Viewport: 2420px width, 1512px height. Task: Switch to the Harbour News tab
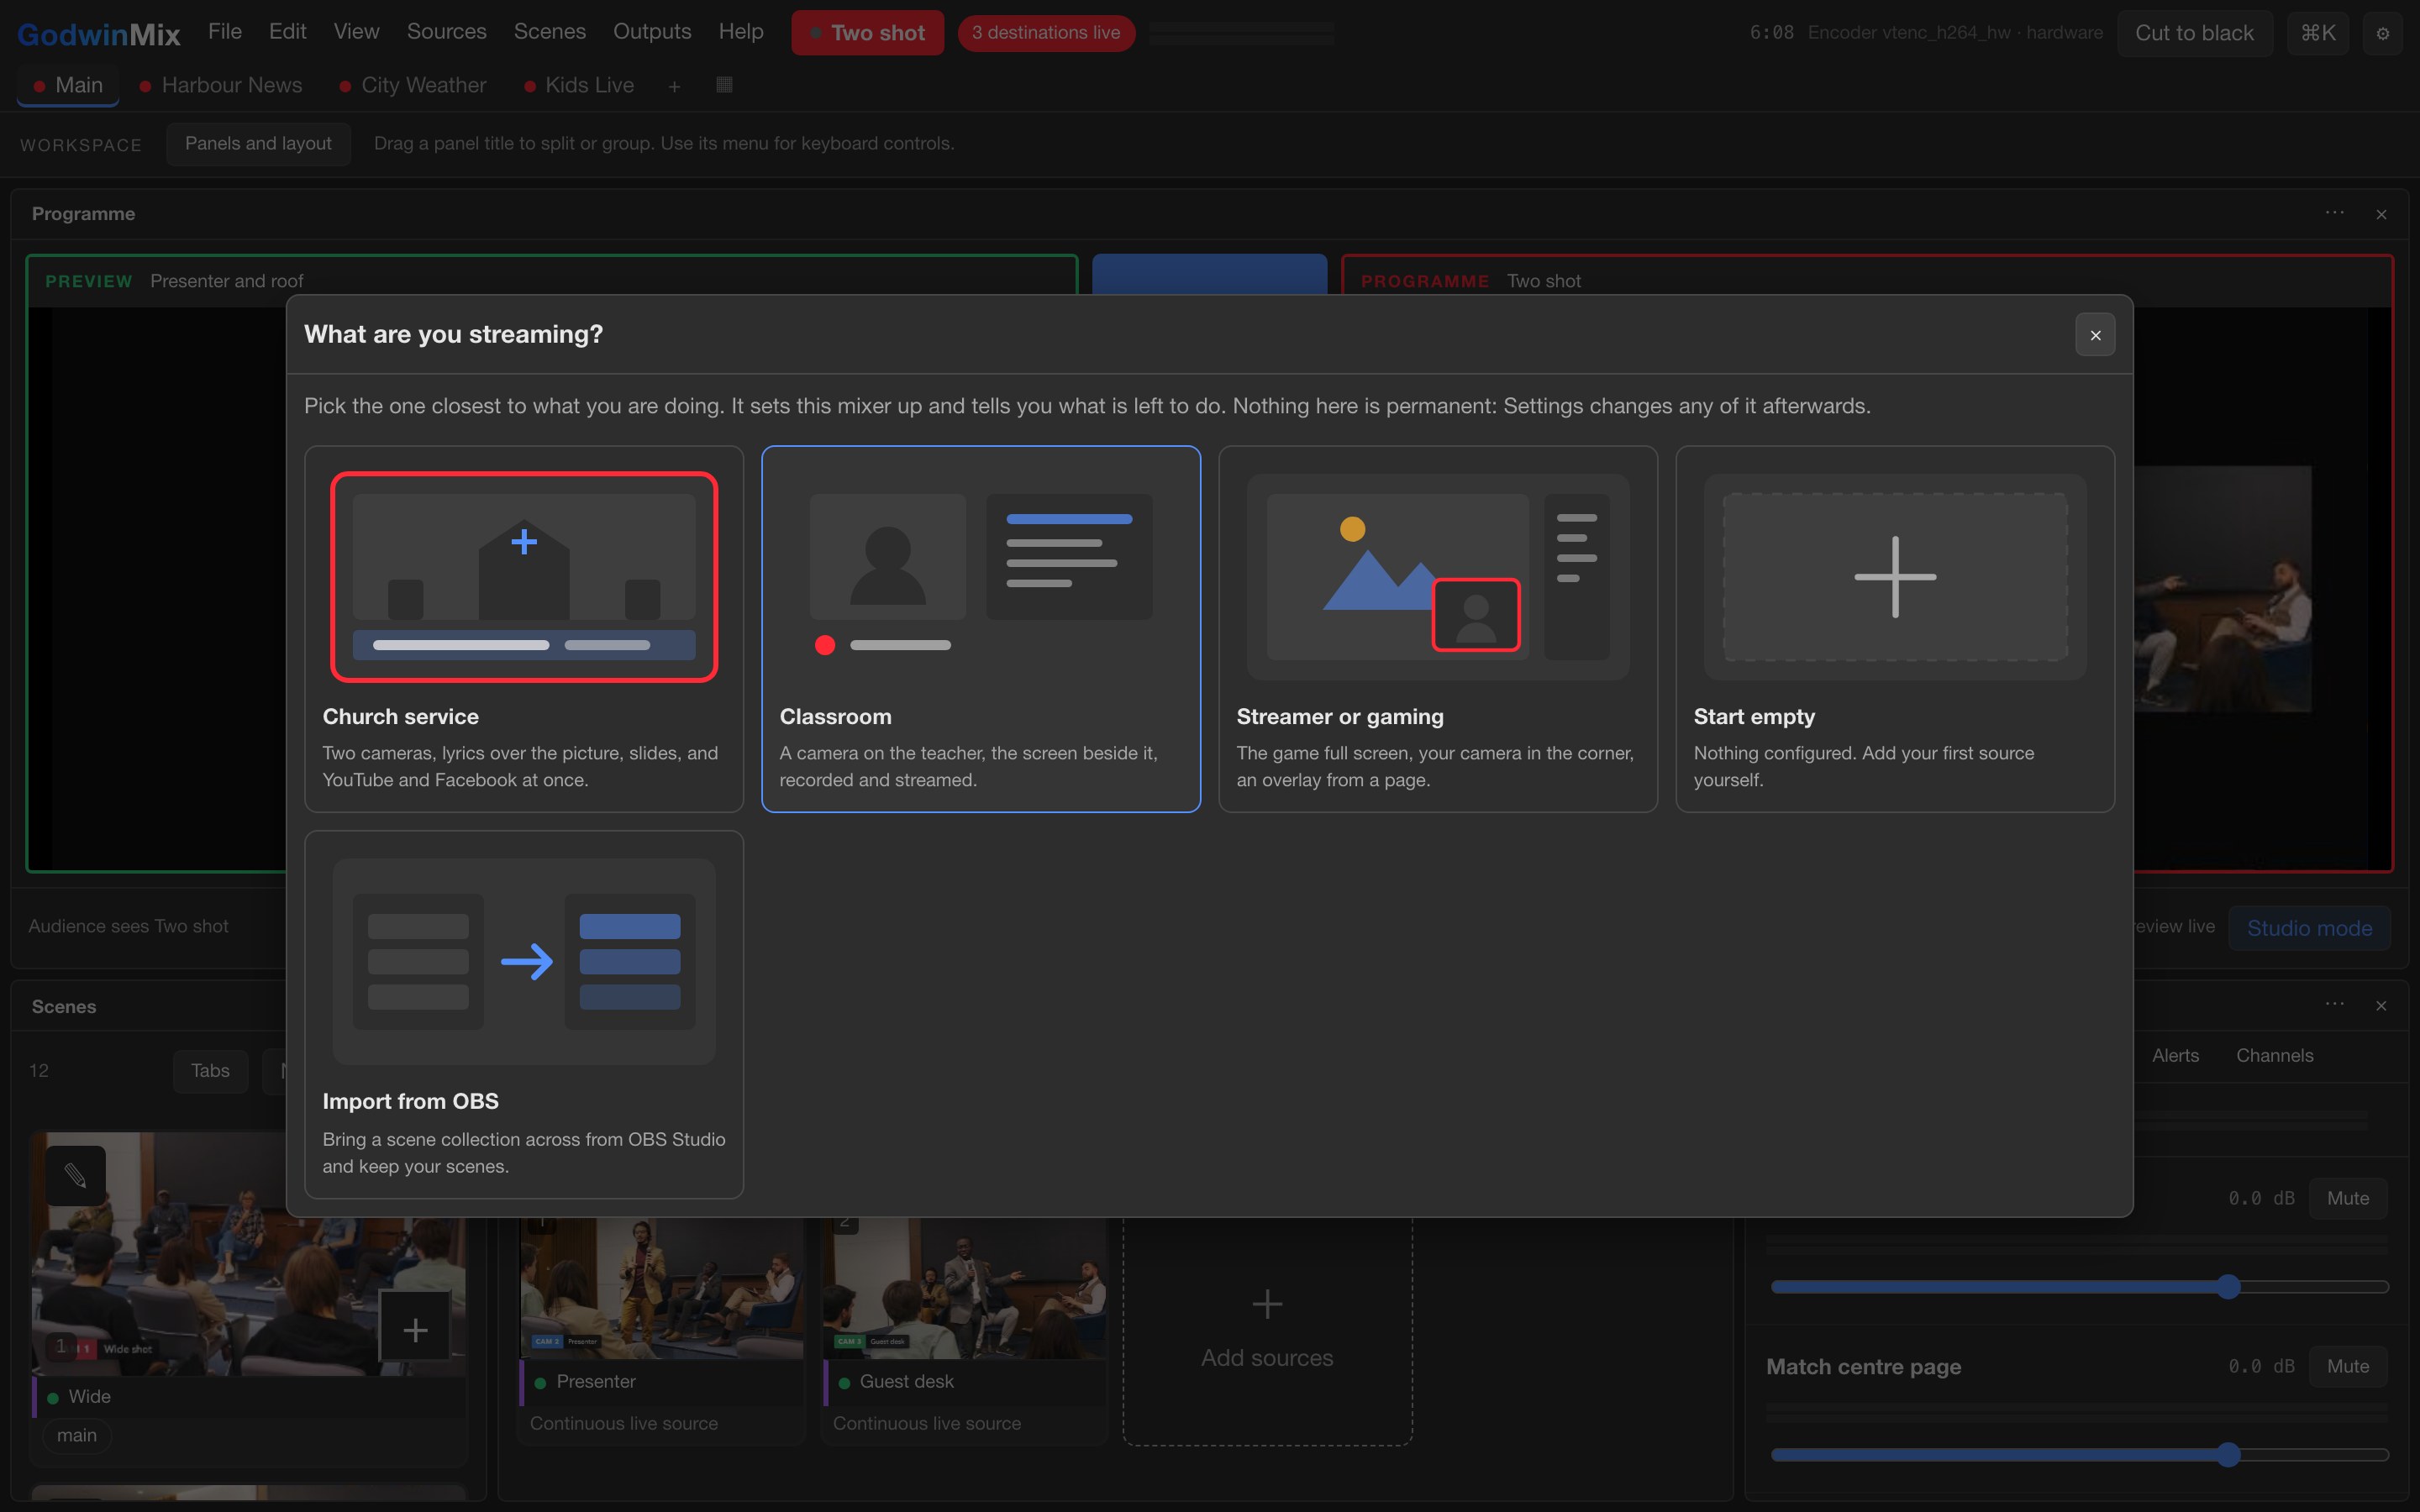(221, 86)
